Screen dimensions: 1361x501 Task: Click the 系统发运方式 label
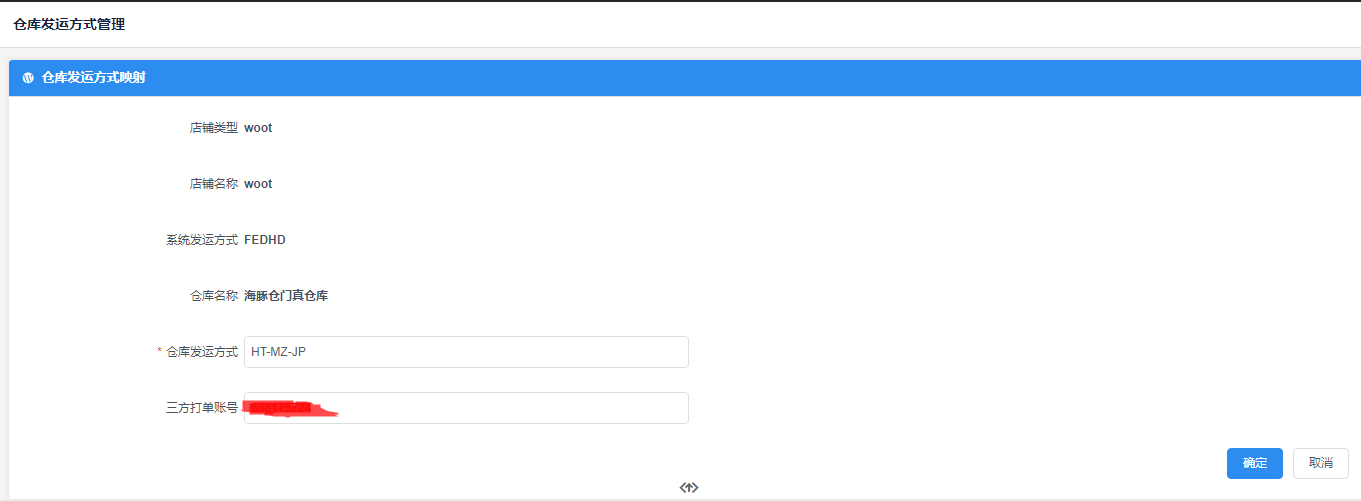click(x=202, y=240)
